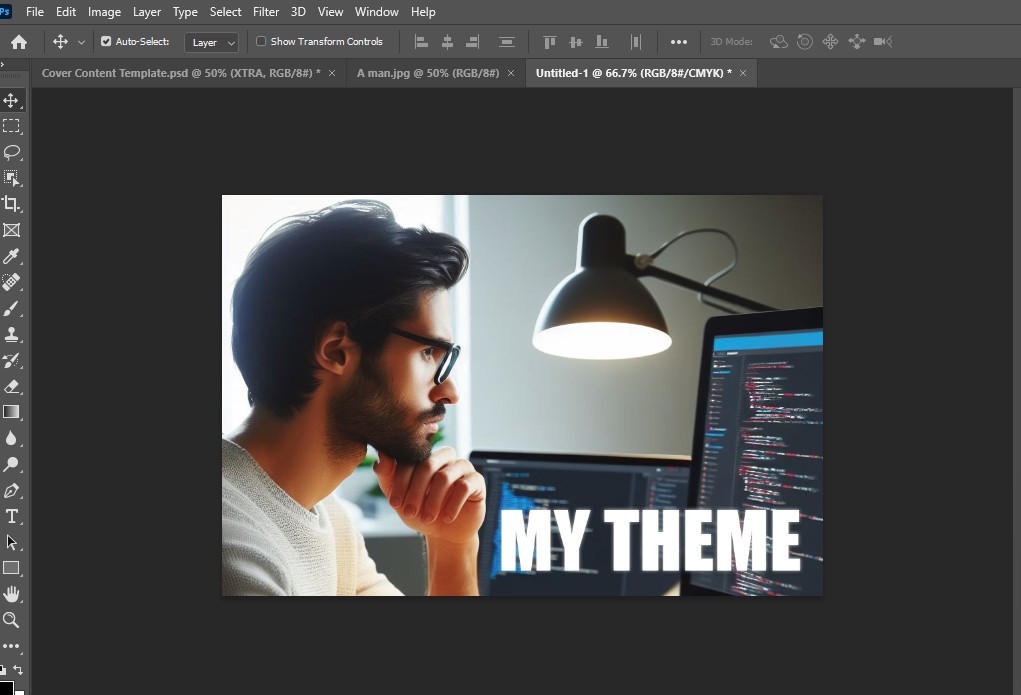
Task: Close the A man.jpg tab
Action: (x=511, y=73)
